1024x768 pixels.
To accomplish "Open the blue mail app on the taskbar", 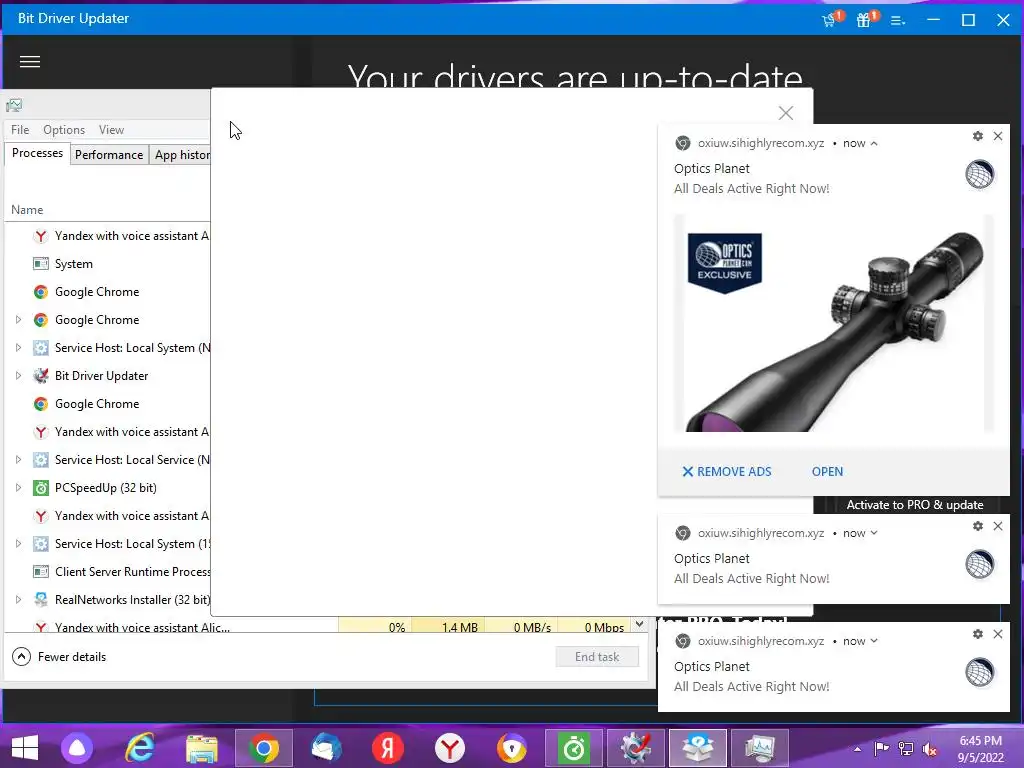I will pos(326,748).
